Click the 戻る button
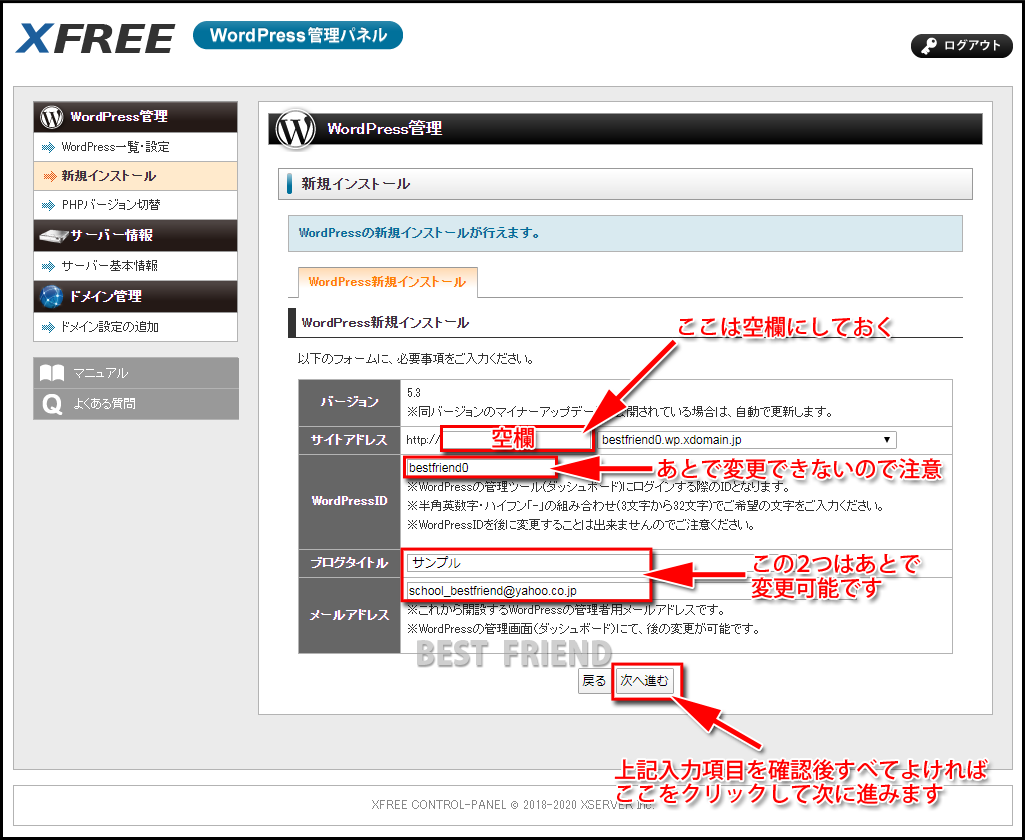The width and height of the screenshot is (1025, 840). [594, 681]
